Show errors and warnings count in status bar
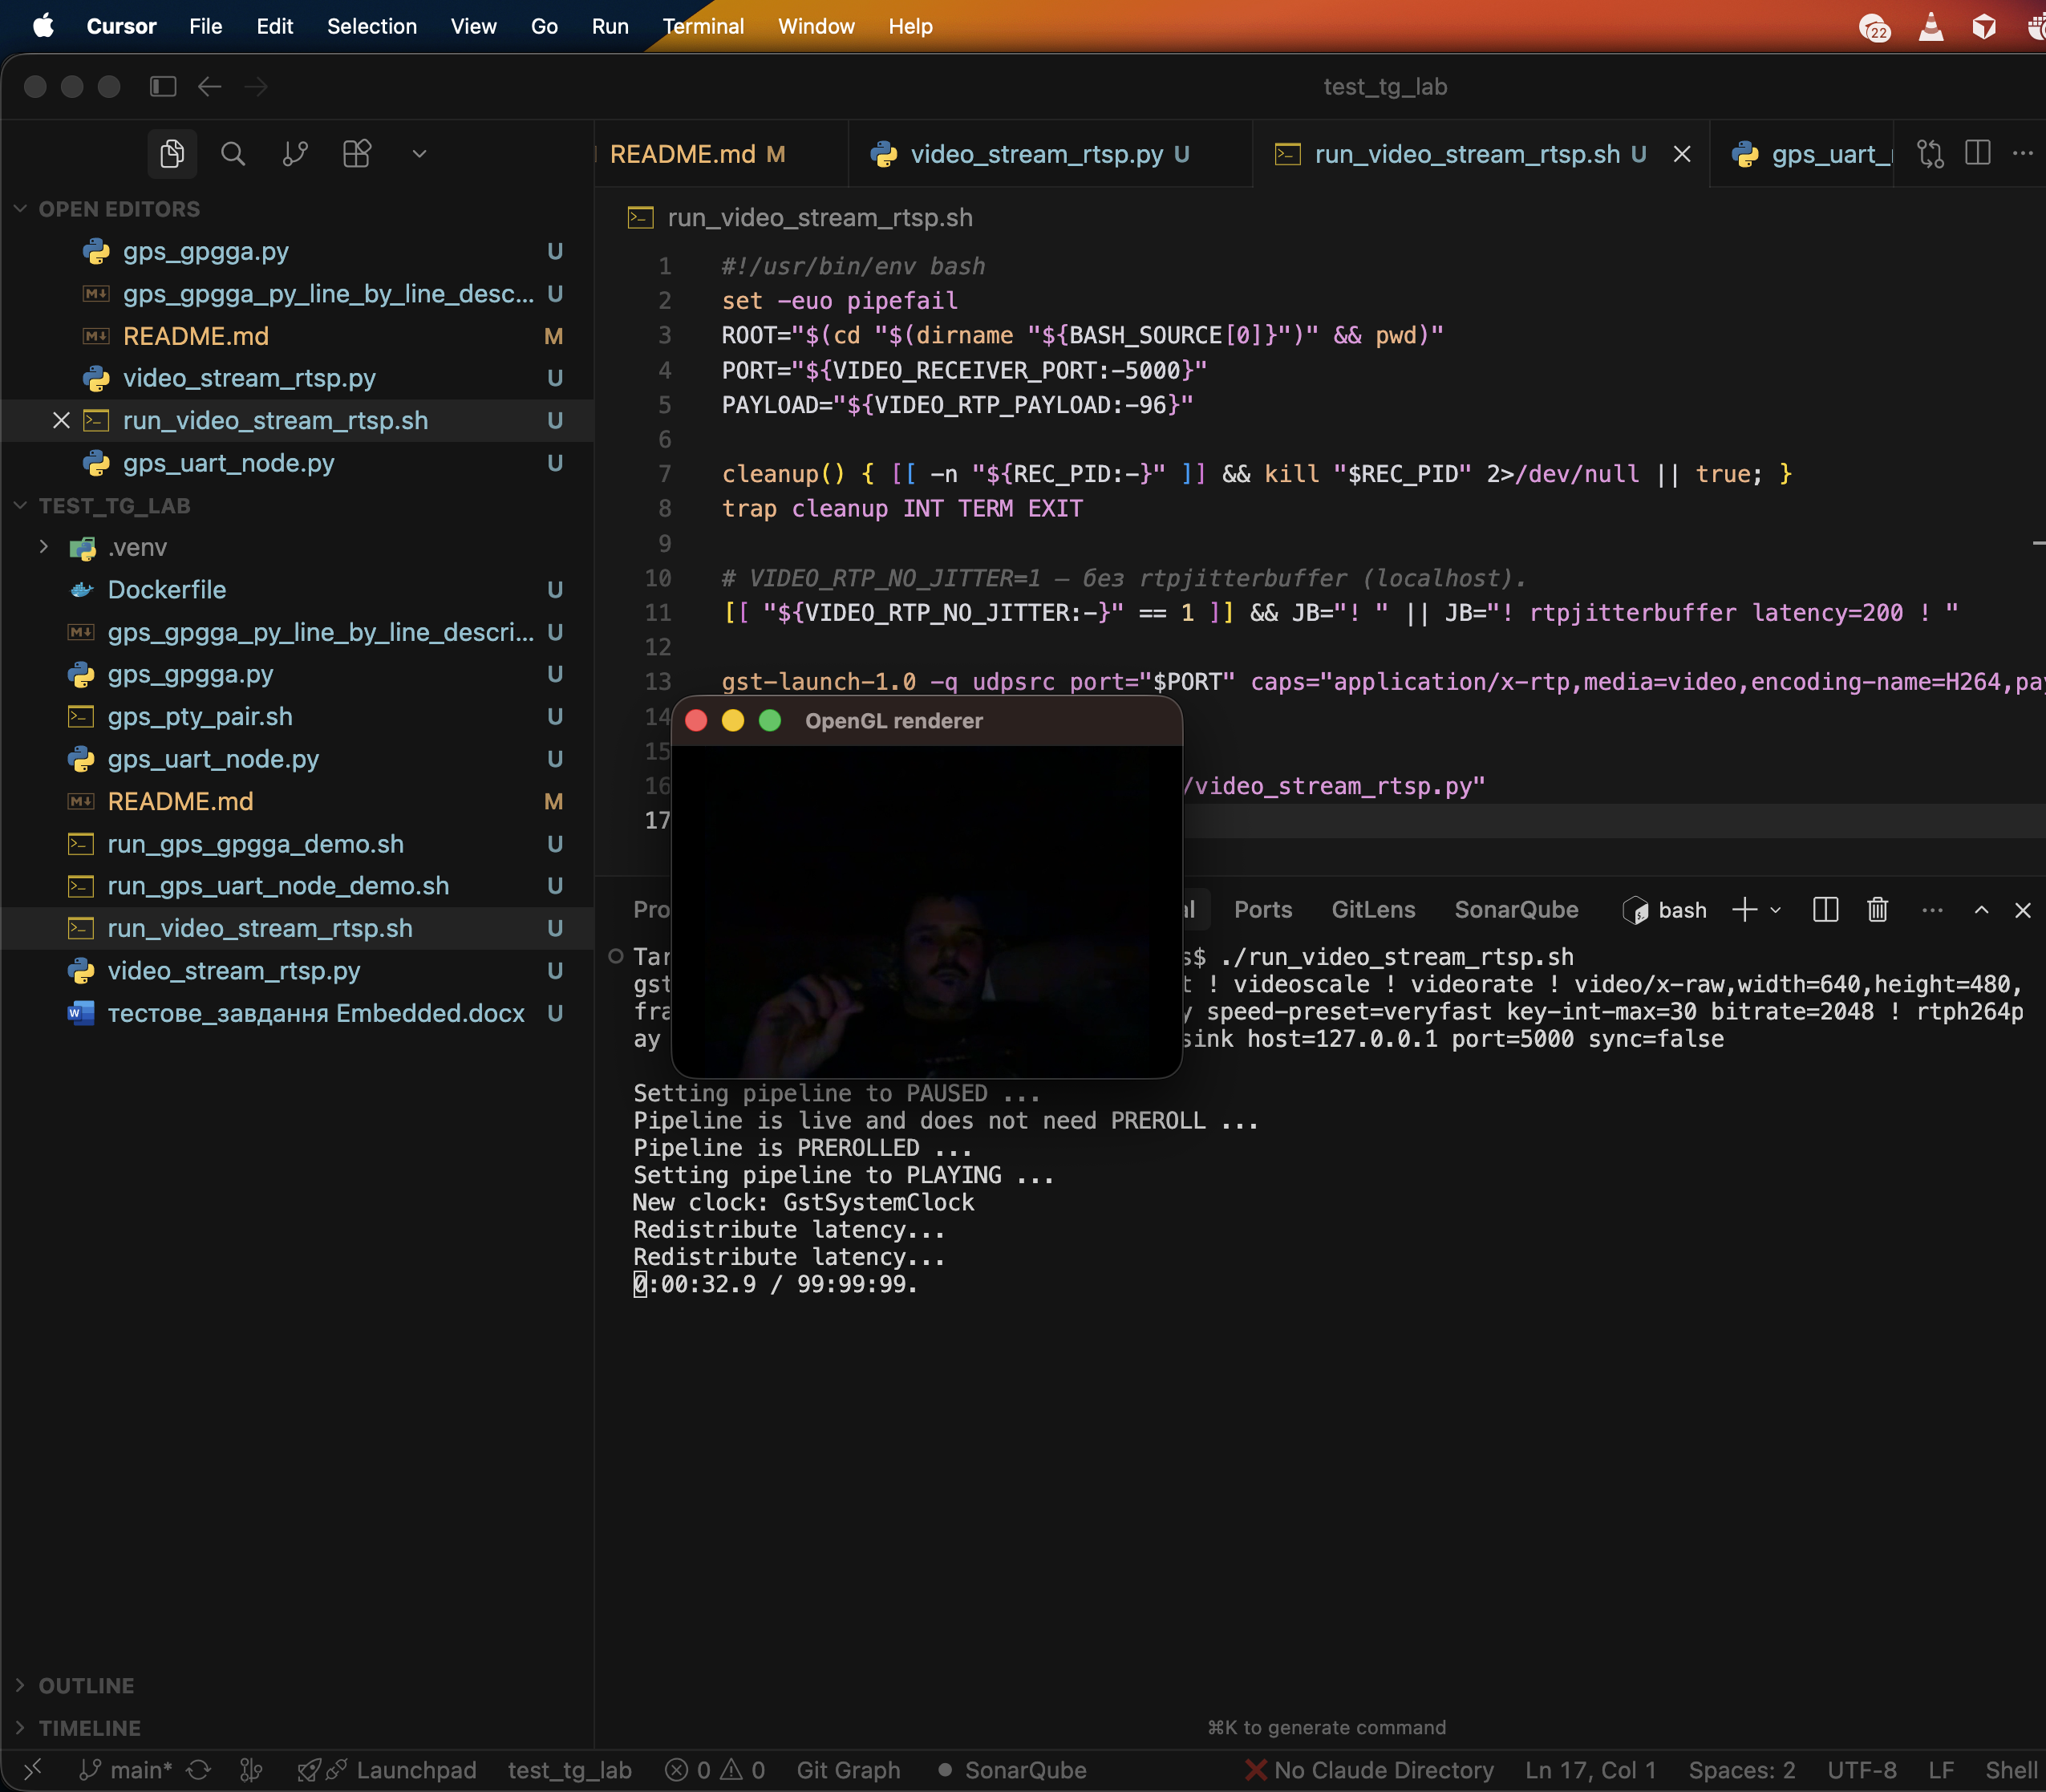This screenshot has height=1792, width=2046. coord(715,1770)
